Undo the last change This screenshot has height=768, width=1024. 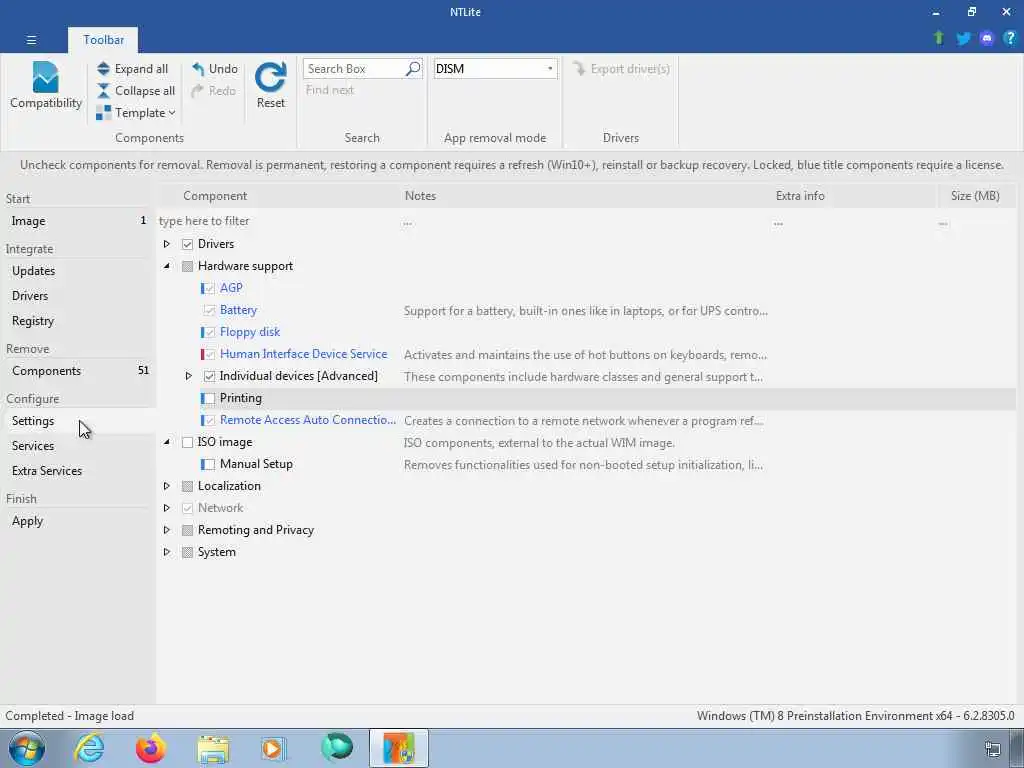click(x=215, y=69)
